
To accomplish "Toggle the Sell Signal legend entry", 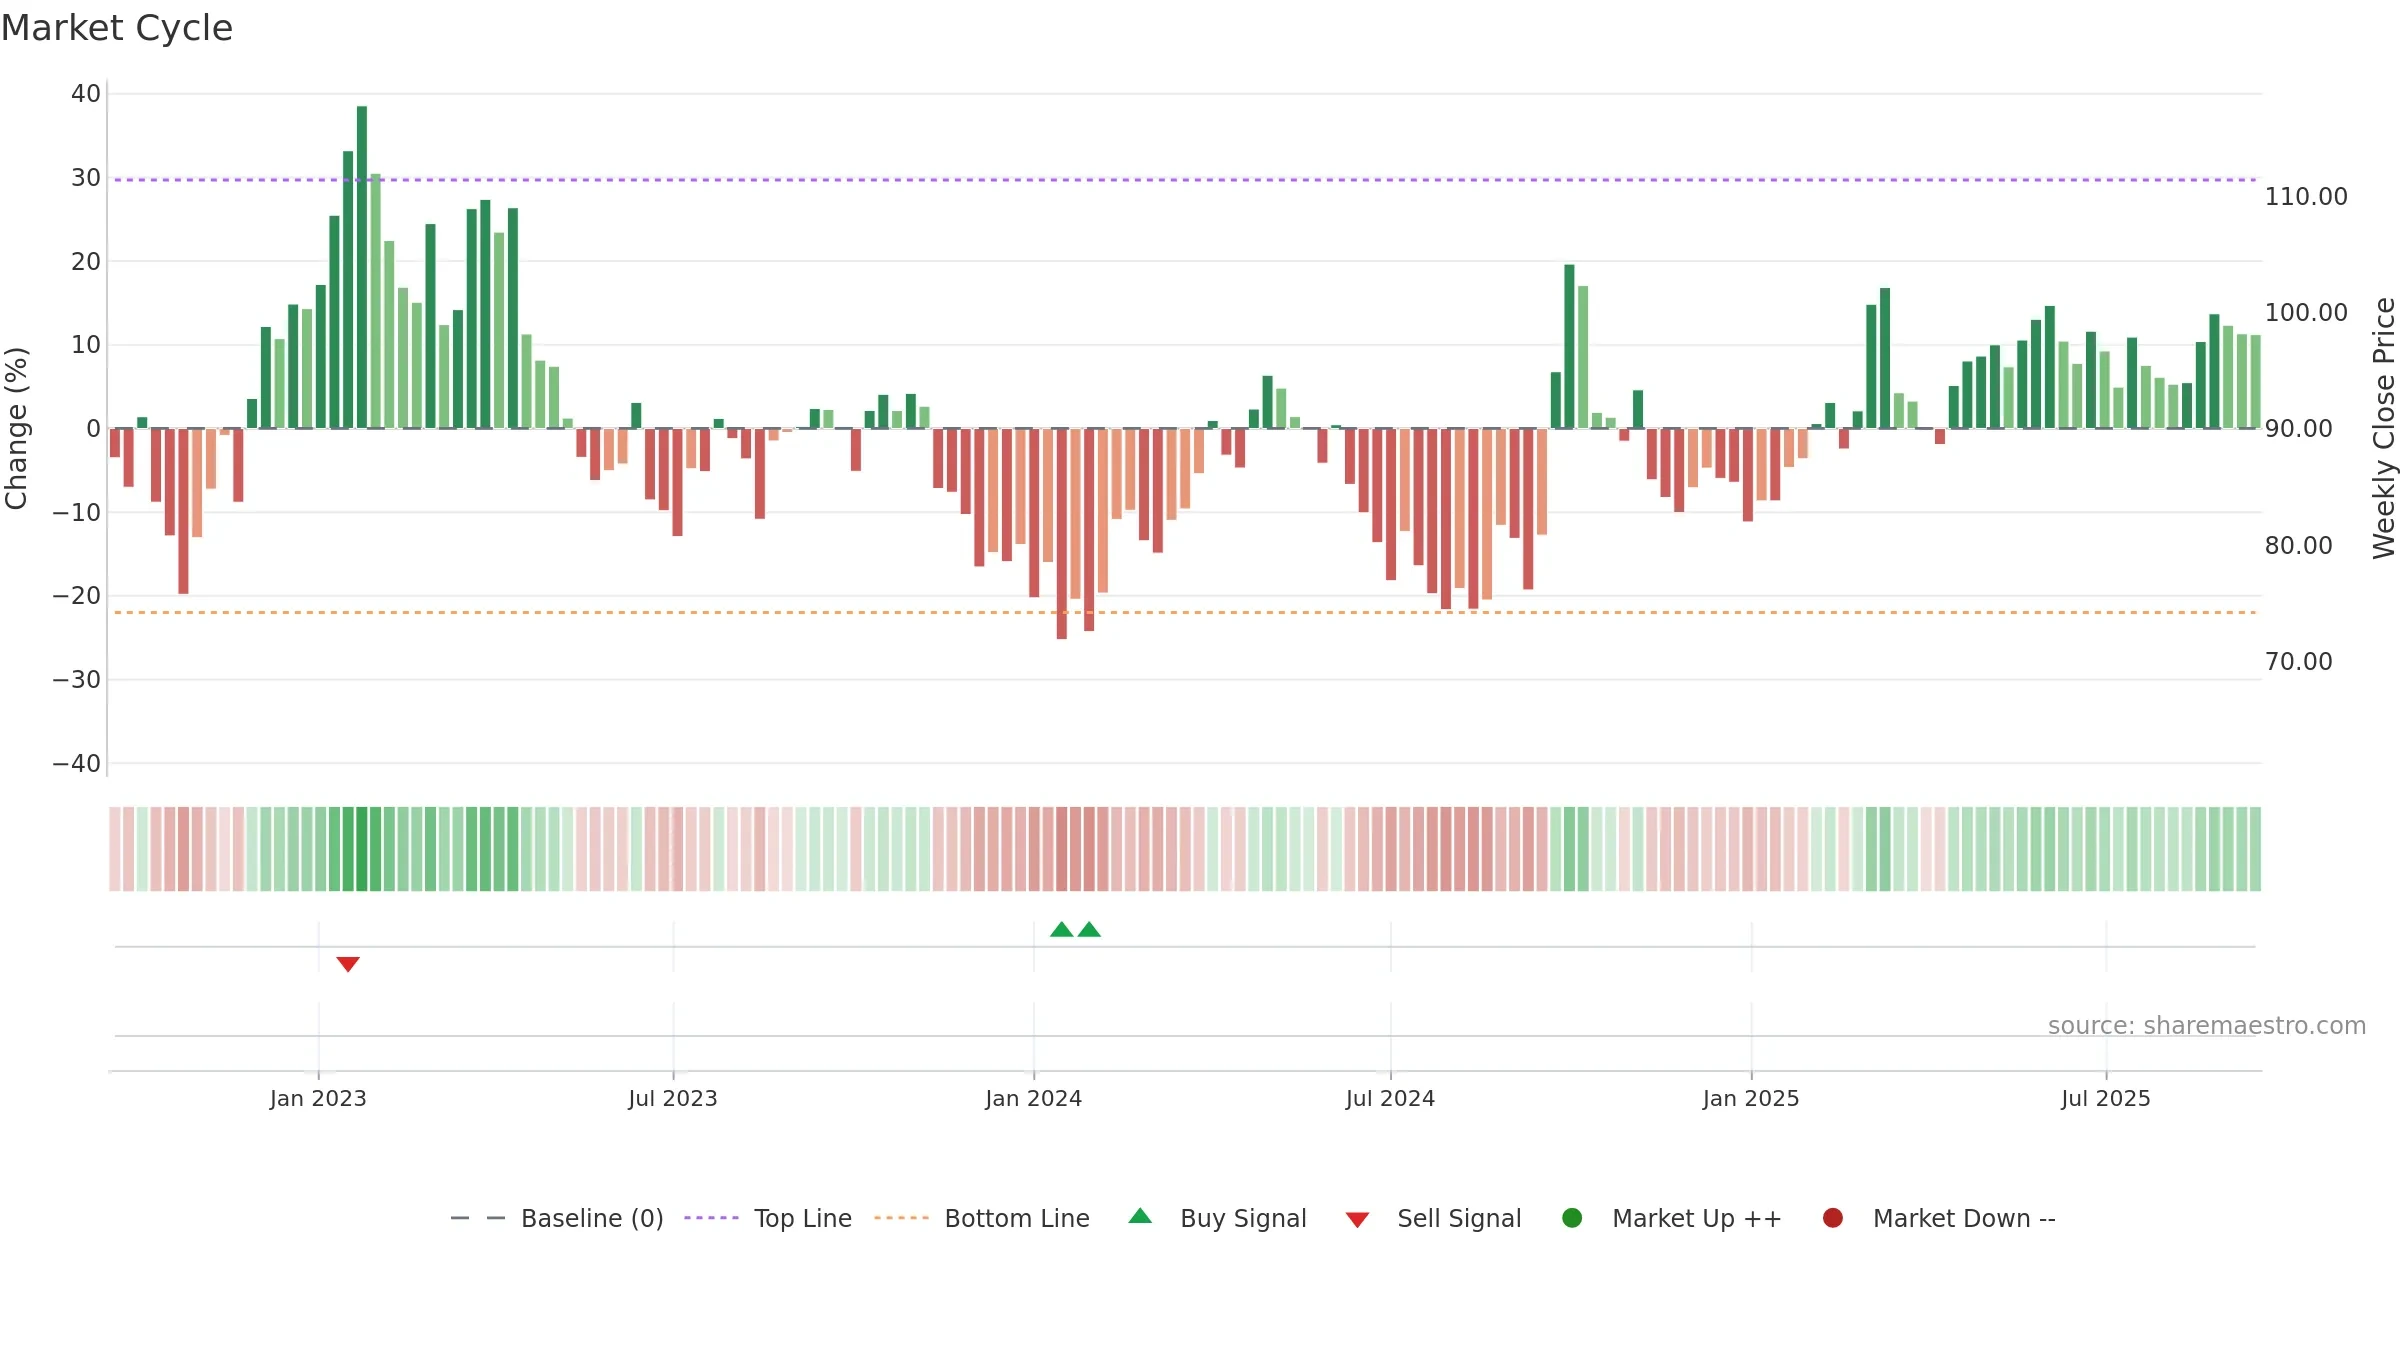I will pyautogui.click(x=1433, y=1218).
